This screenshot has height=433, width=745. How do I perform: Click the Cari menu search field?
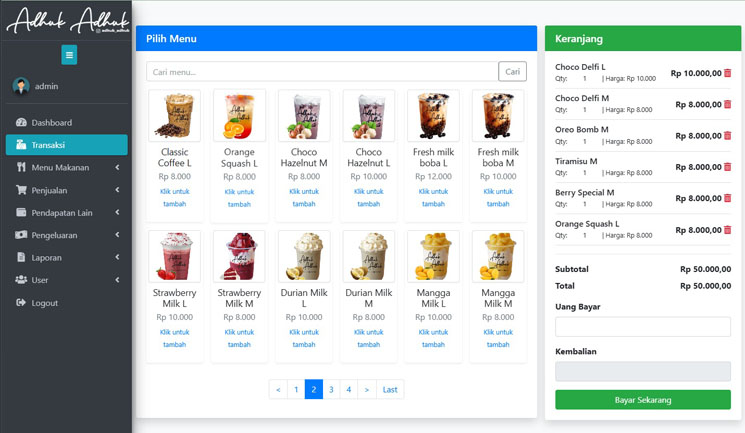point(322,72)
